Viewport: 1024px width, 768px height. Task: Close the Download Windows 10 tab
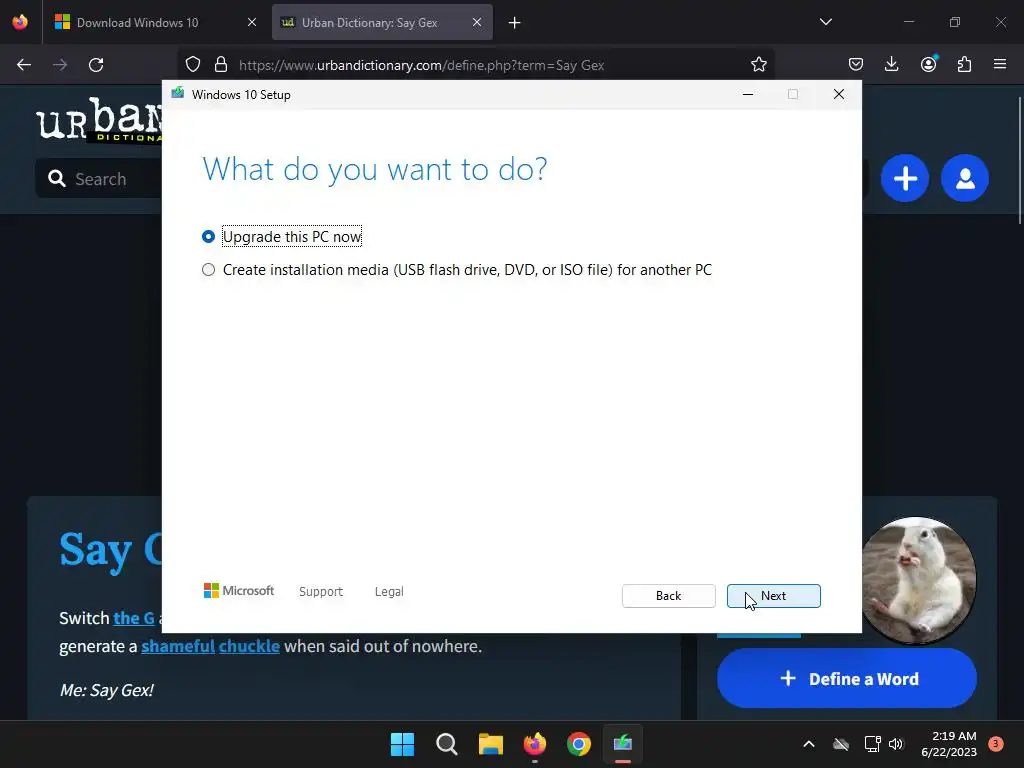tap(251, 22)
